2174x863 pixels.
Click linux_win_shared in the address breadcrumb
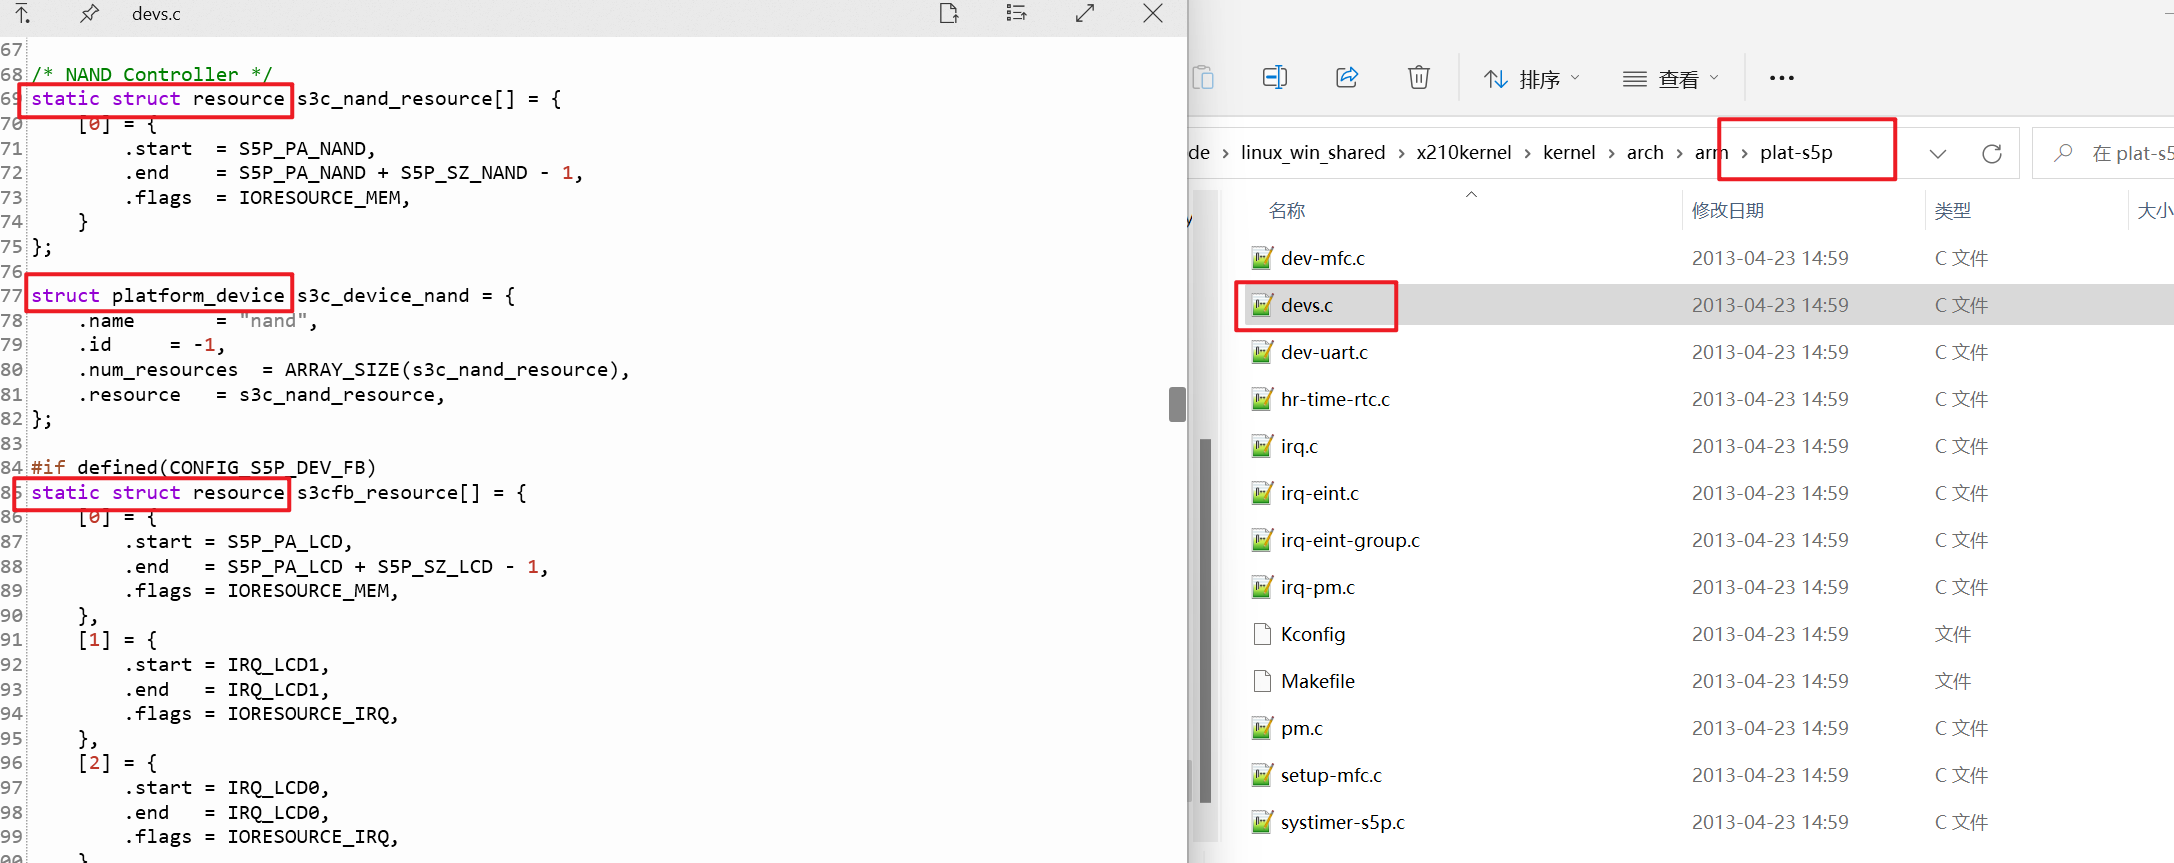click(1313, 152)
